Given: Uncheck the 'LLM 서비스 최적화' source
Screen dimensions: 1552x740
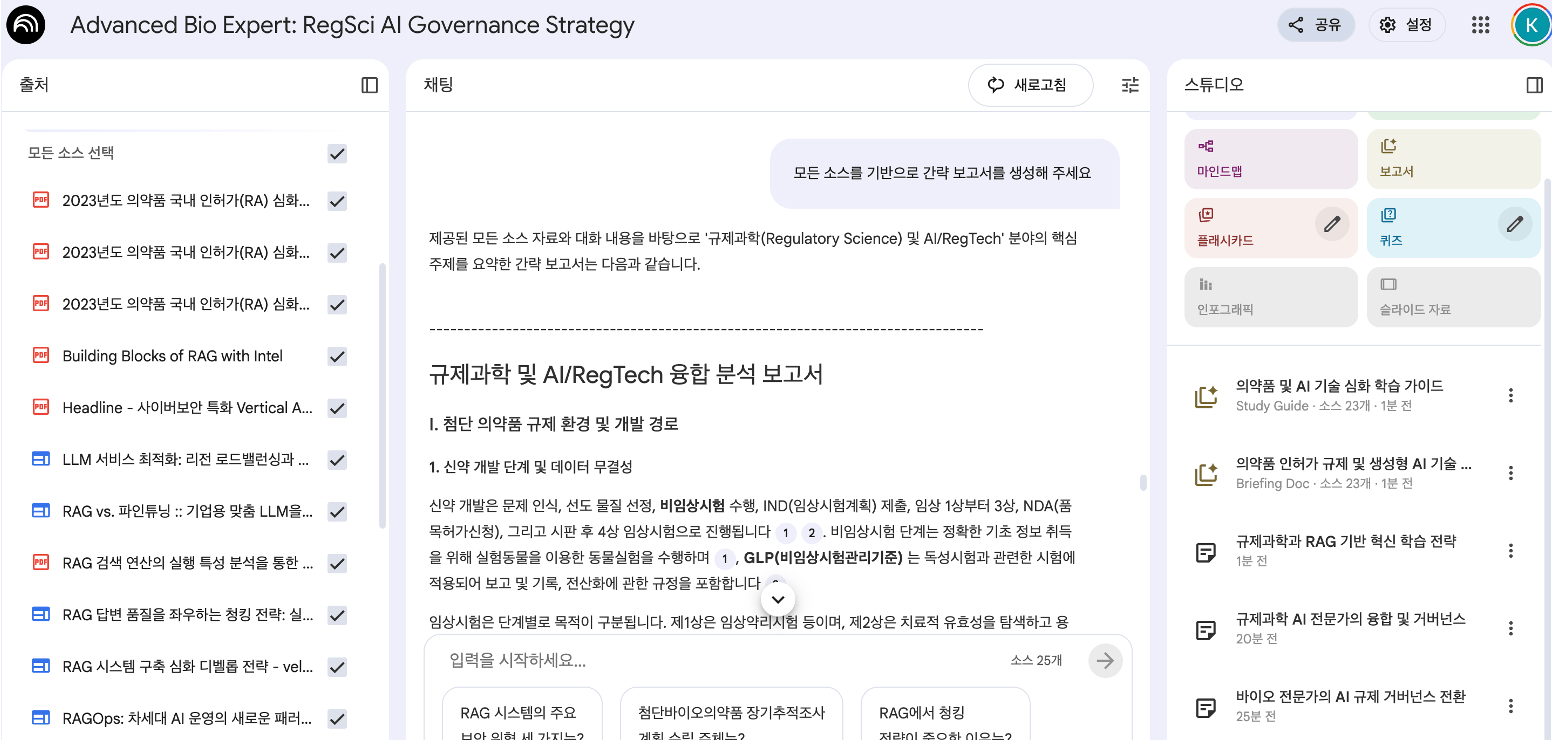Looking at the screenshot, I should click(337, 459).
